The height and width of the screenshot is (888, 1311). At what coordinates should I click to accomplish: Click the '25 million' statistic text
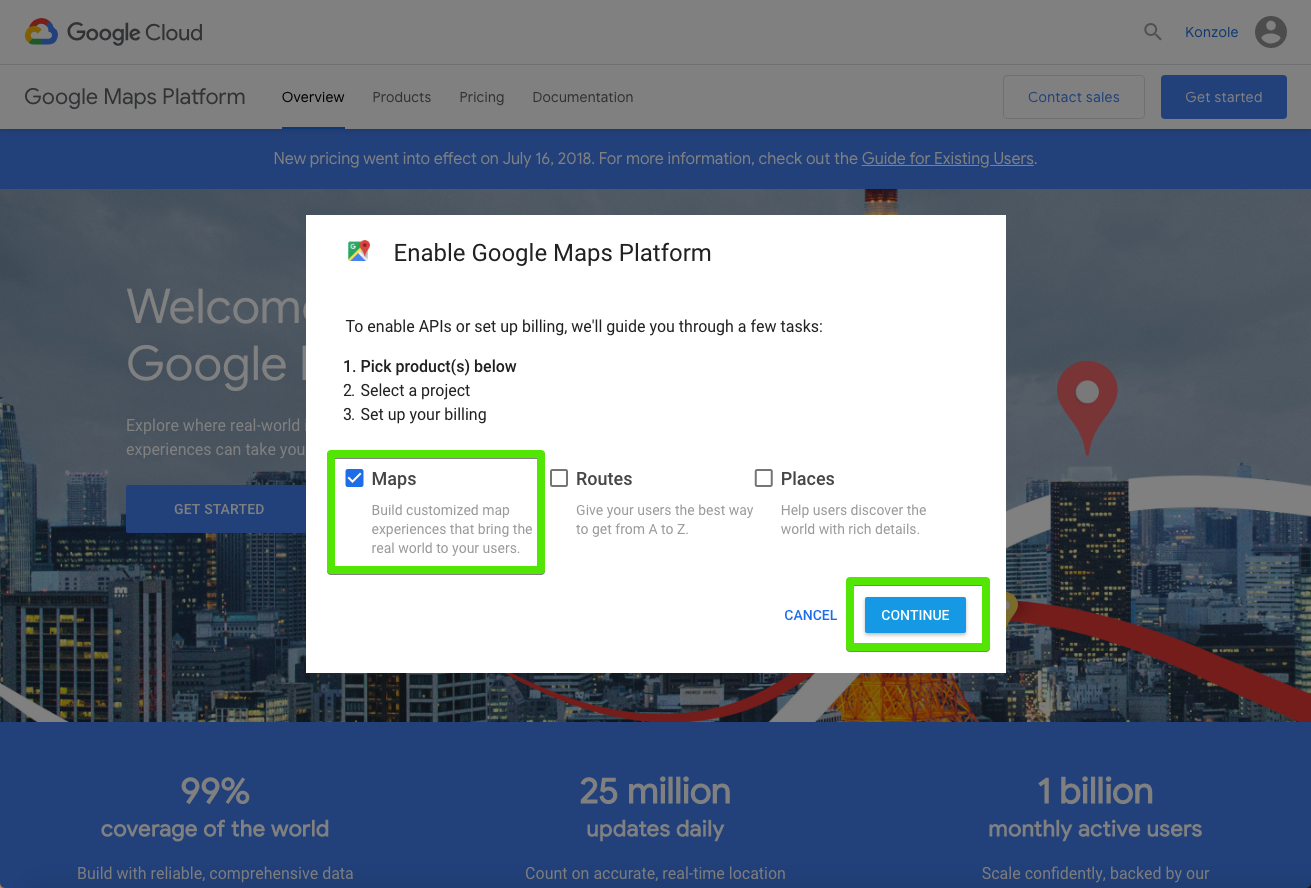tap(655, 791)
